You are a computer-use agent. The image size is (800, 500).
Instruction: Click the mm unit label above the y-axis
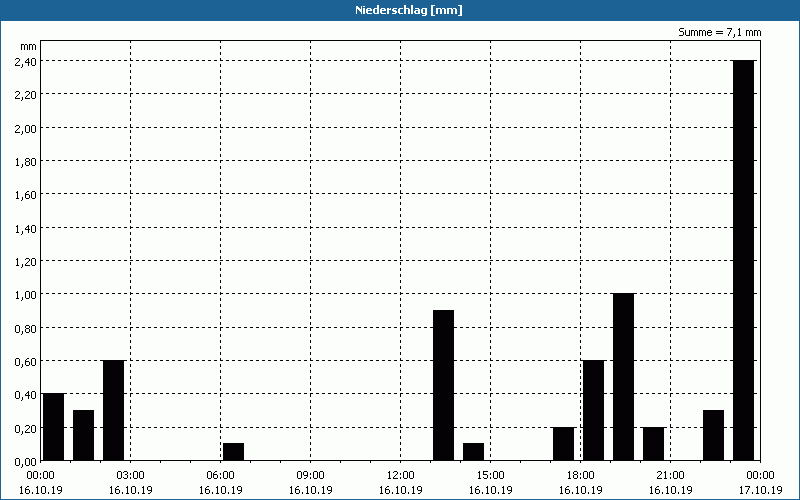29,46
